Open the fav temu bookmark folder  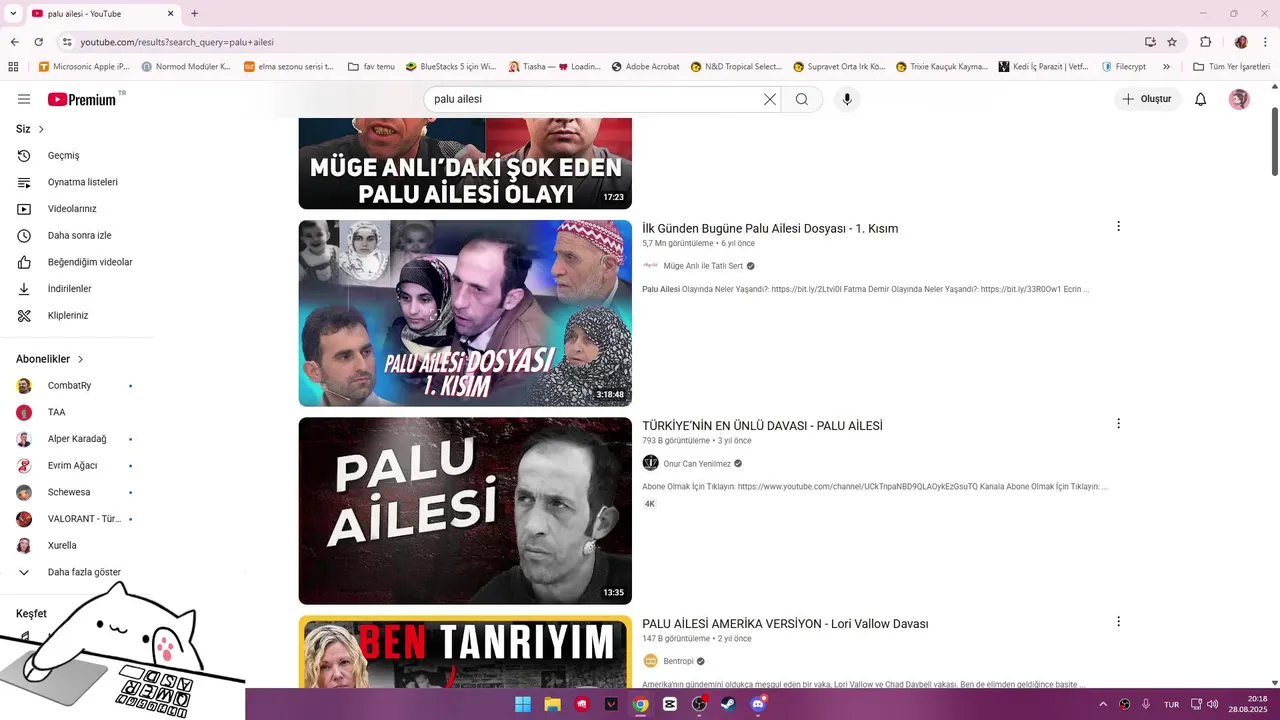tap(371, 67)
